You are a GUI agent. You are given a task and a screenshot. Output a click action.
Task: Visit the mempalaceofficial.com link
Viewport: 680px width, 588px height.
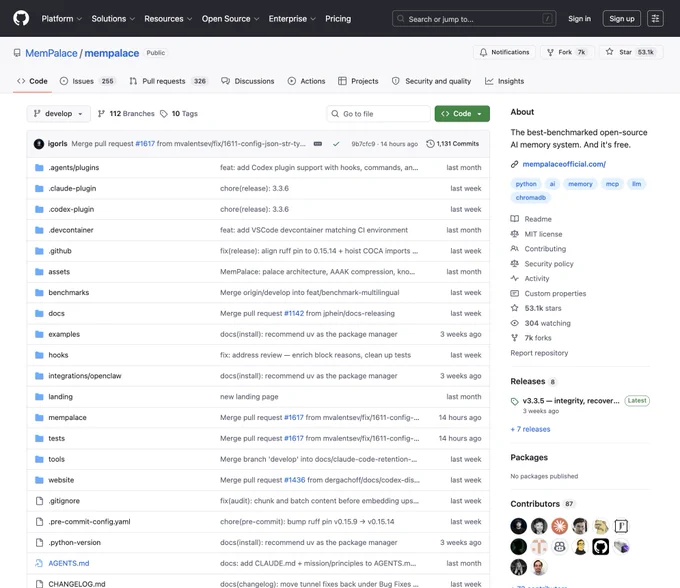(564, 164)
